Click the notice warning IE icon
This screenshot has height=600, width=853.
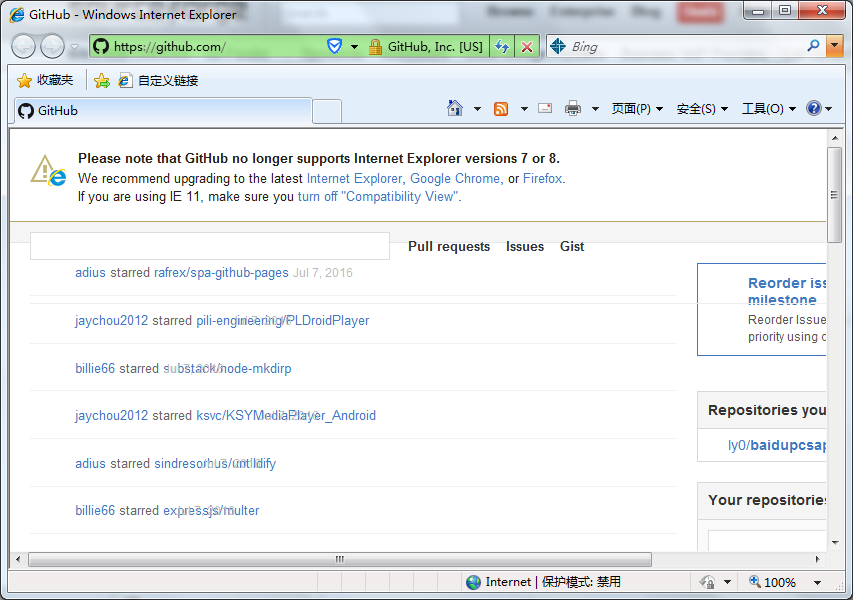(48, 171)
